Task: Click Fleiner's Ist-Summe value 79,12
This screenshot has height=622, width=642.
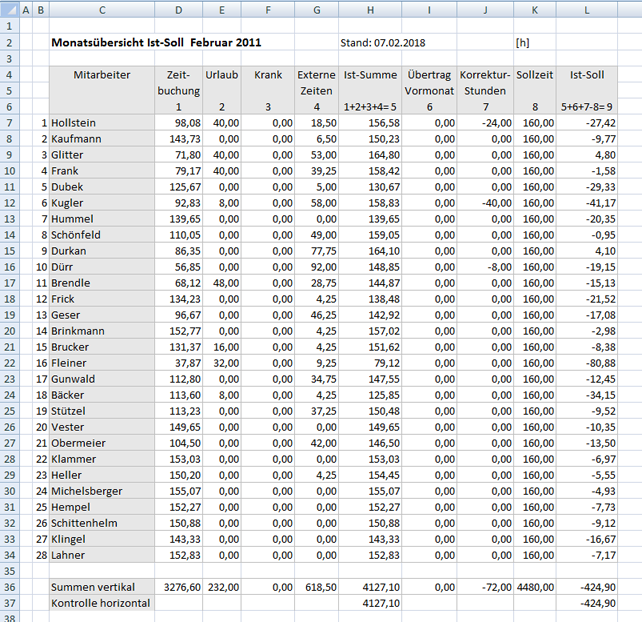Action: 370,363
